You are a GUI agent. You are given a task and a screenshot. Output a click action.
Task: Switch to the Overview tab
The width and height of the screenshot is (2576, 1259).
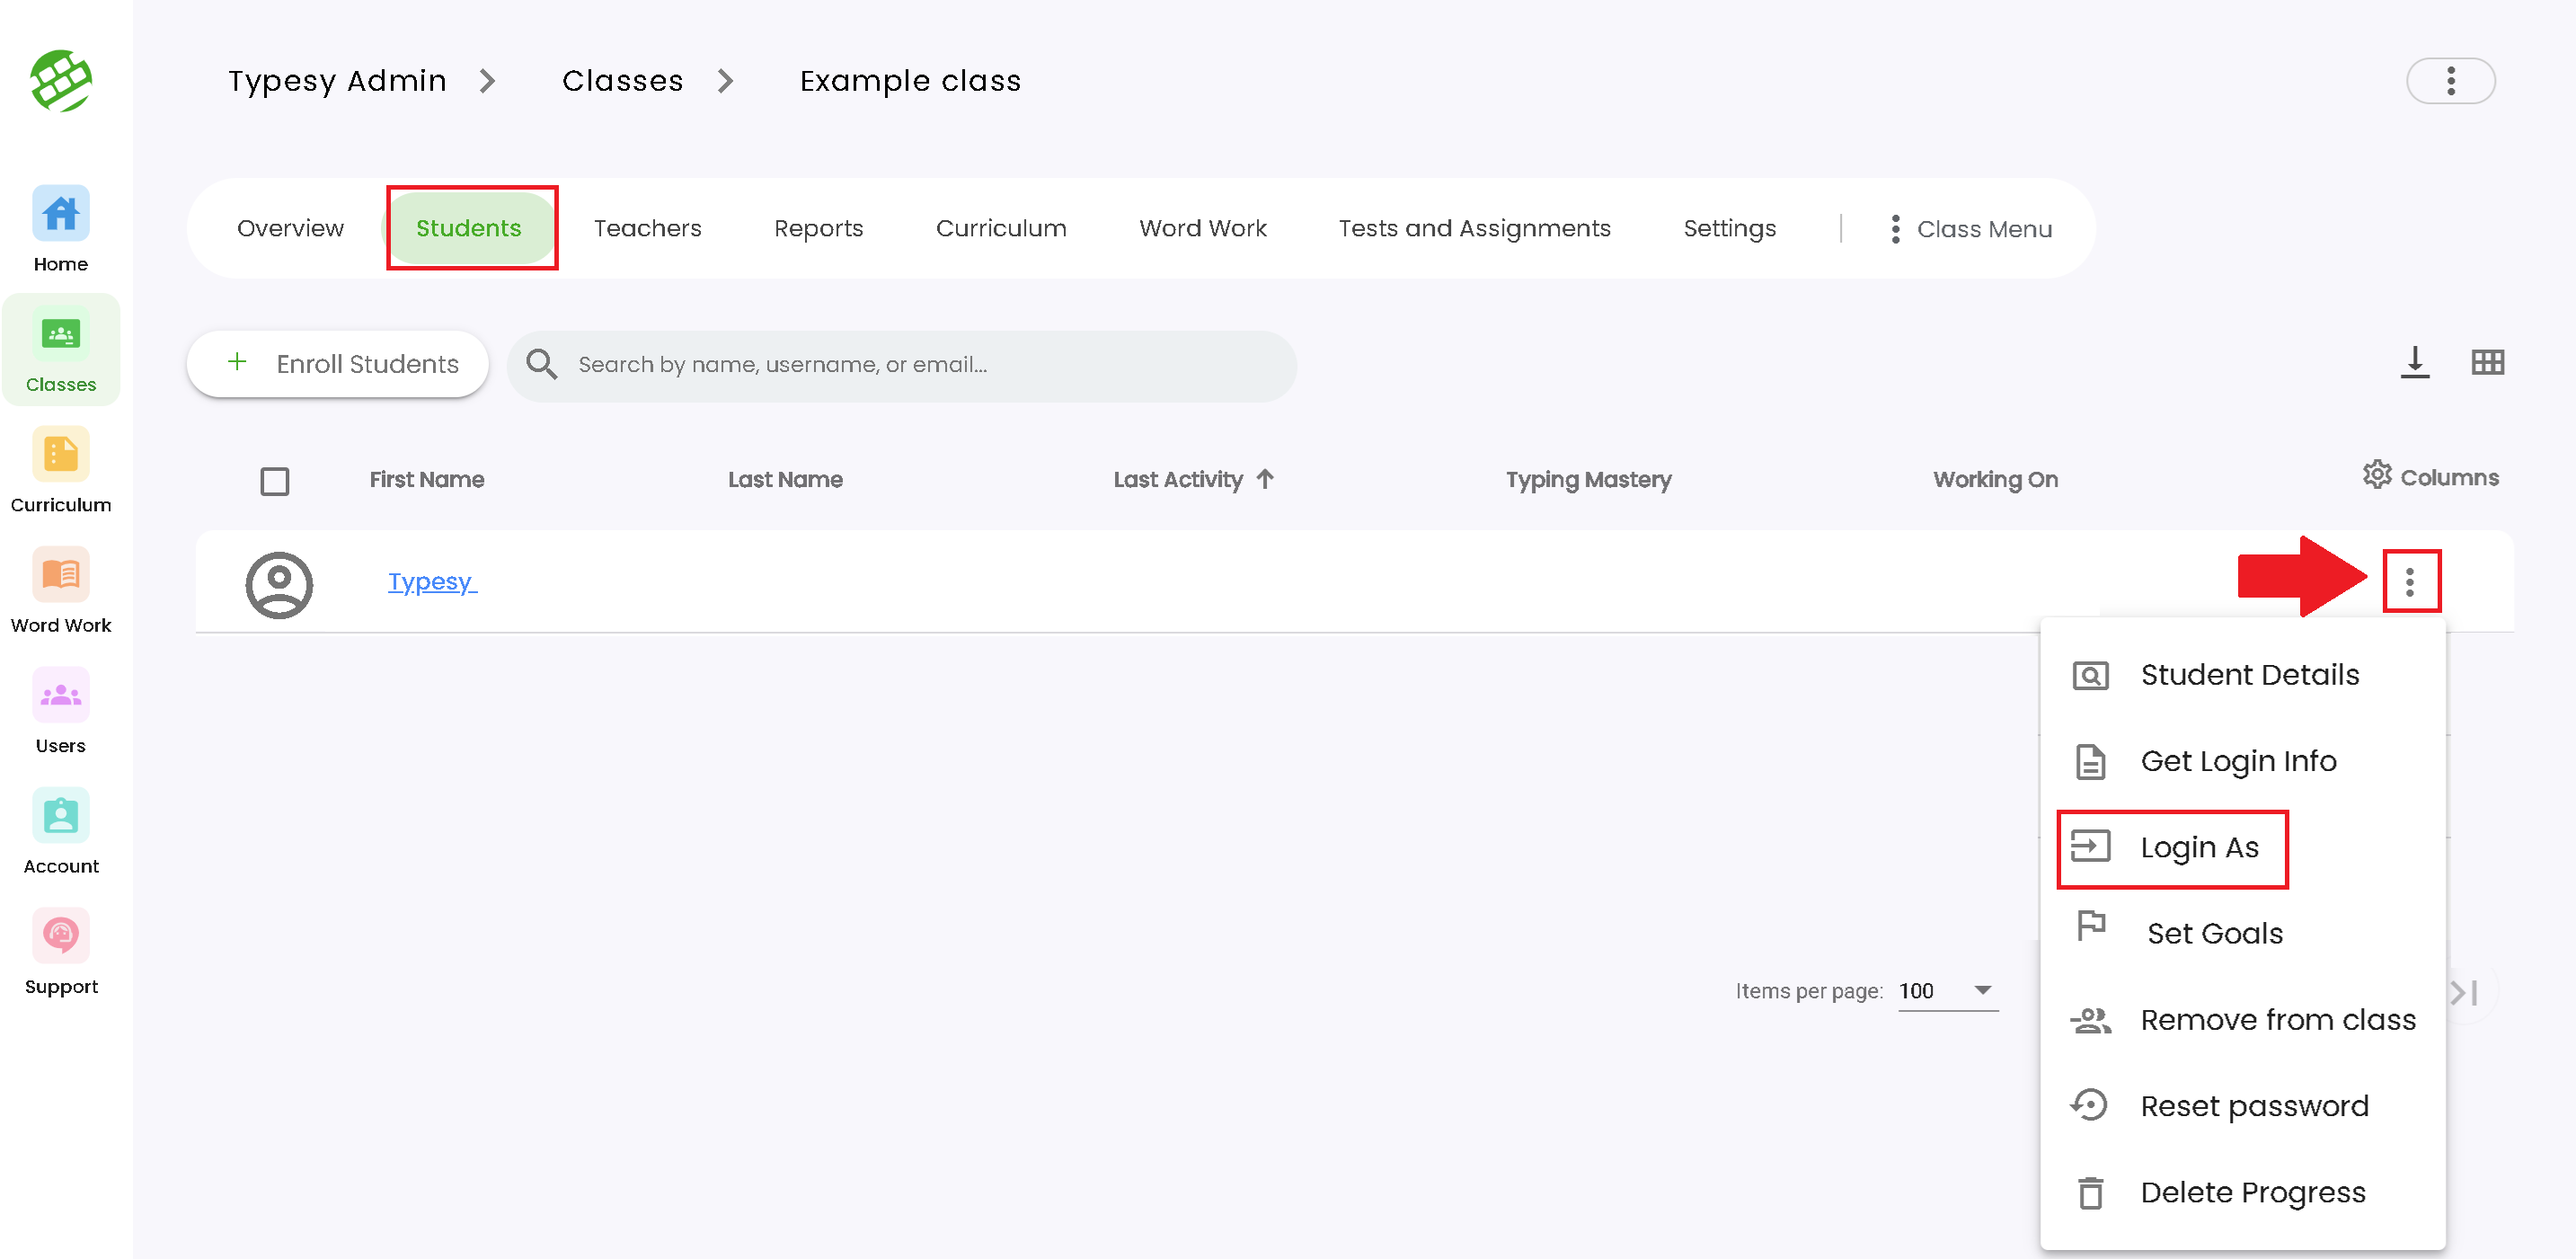click(290, 228)
